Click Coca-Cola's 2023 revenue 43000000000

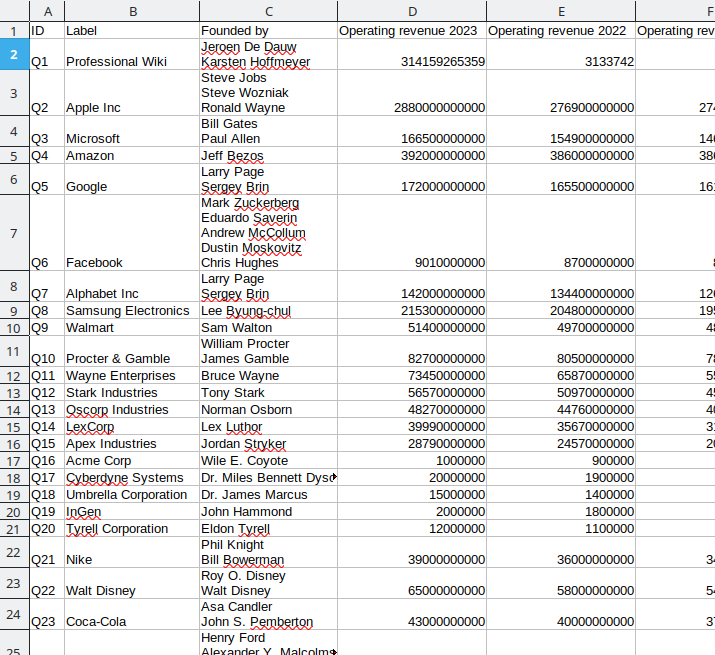(x=412, y=614)
